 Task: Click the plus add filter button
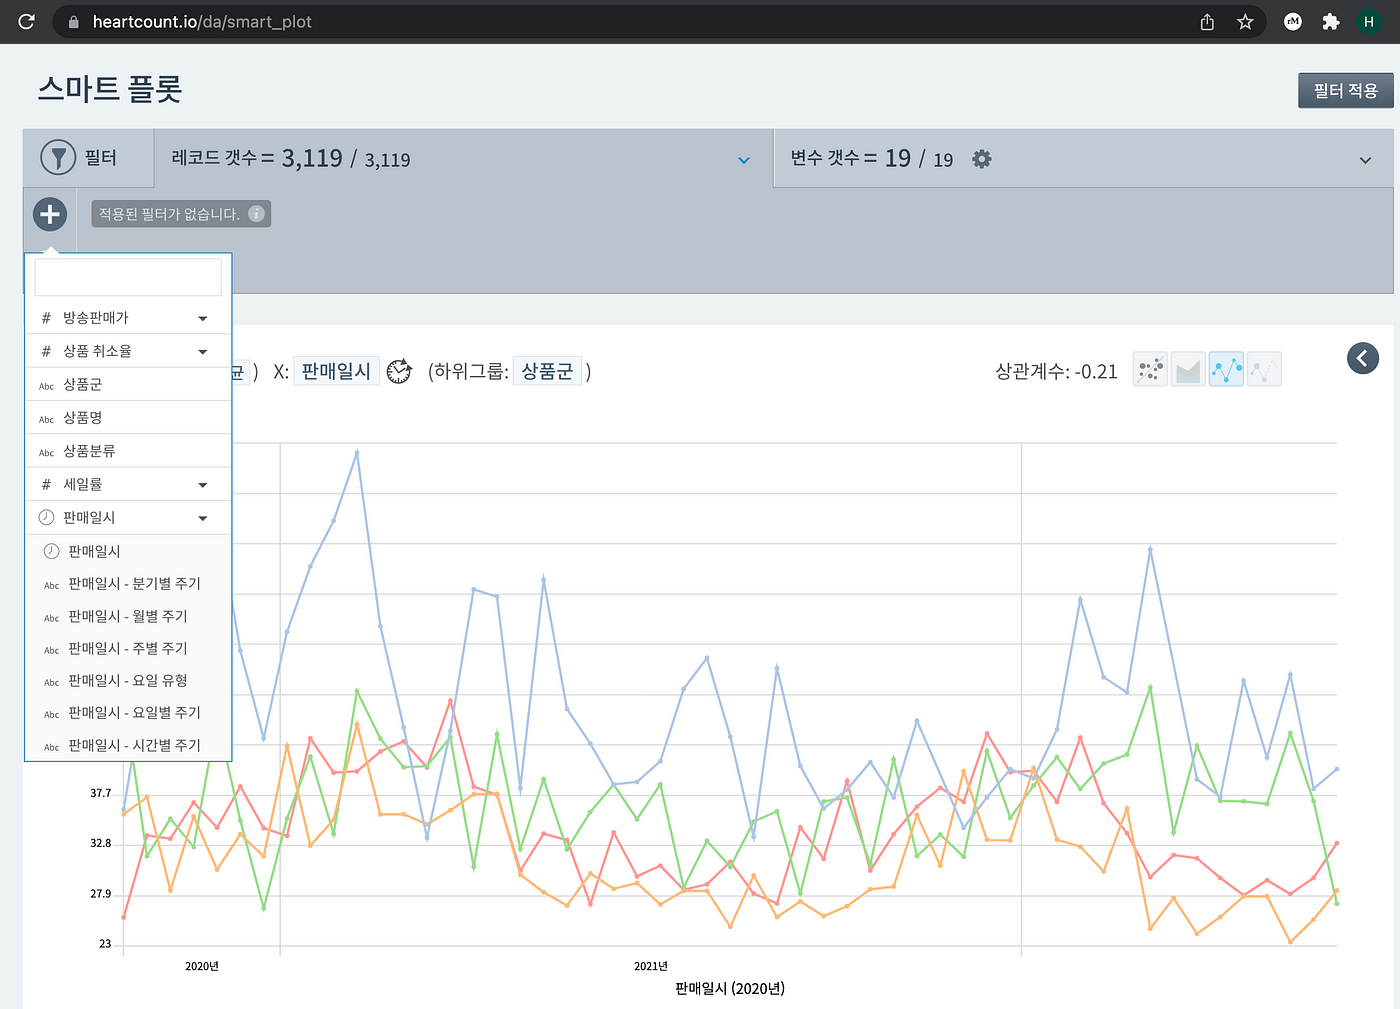point(50,214)
